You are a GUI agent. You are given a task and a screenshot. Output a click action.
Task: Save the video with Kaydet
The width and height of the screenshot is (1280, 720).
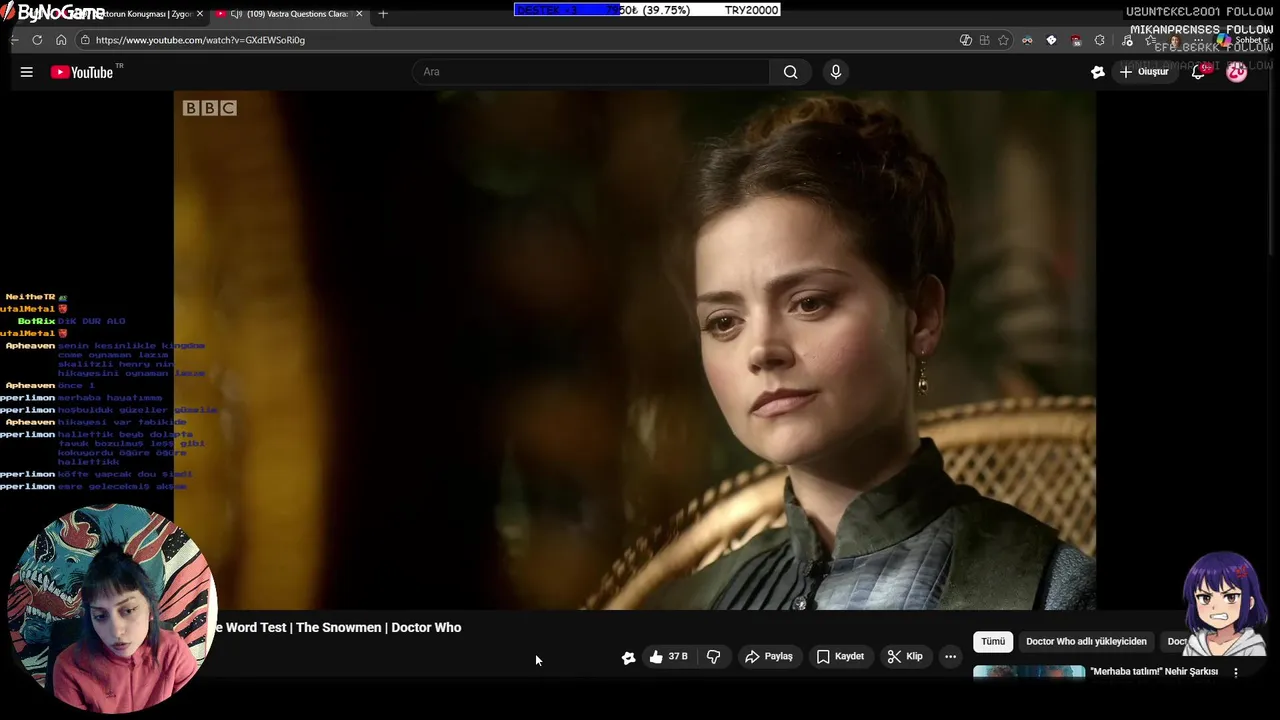(840, 657)
